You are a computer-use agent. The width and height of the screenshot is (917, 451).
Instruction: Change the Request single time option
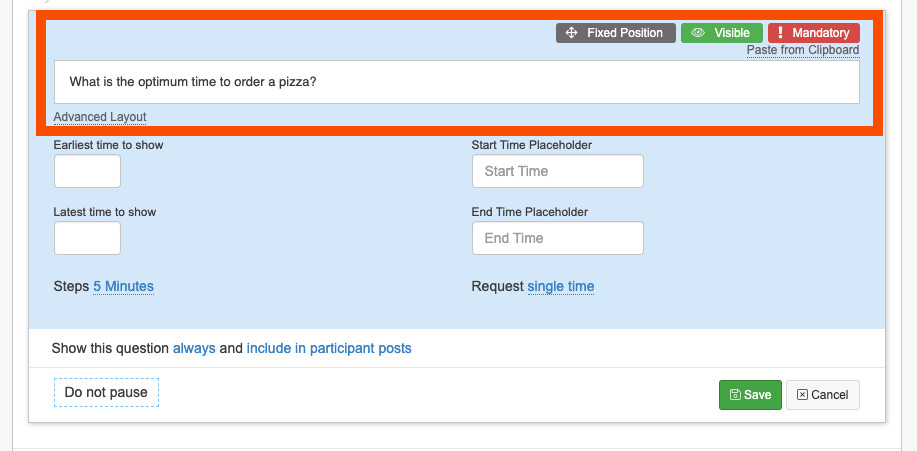561,286
